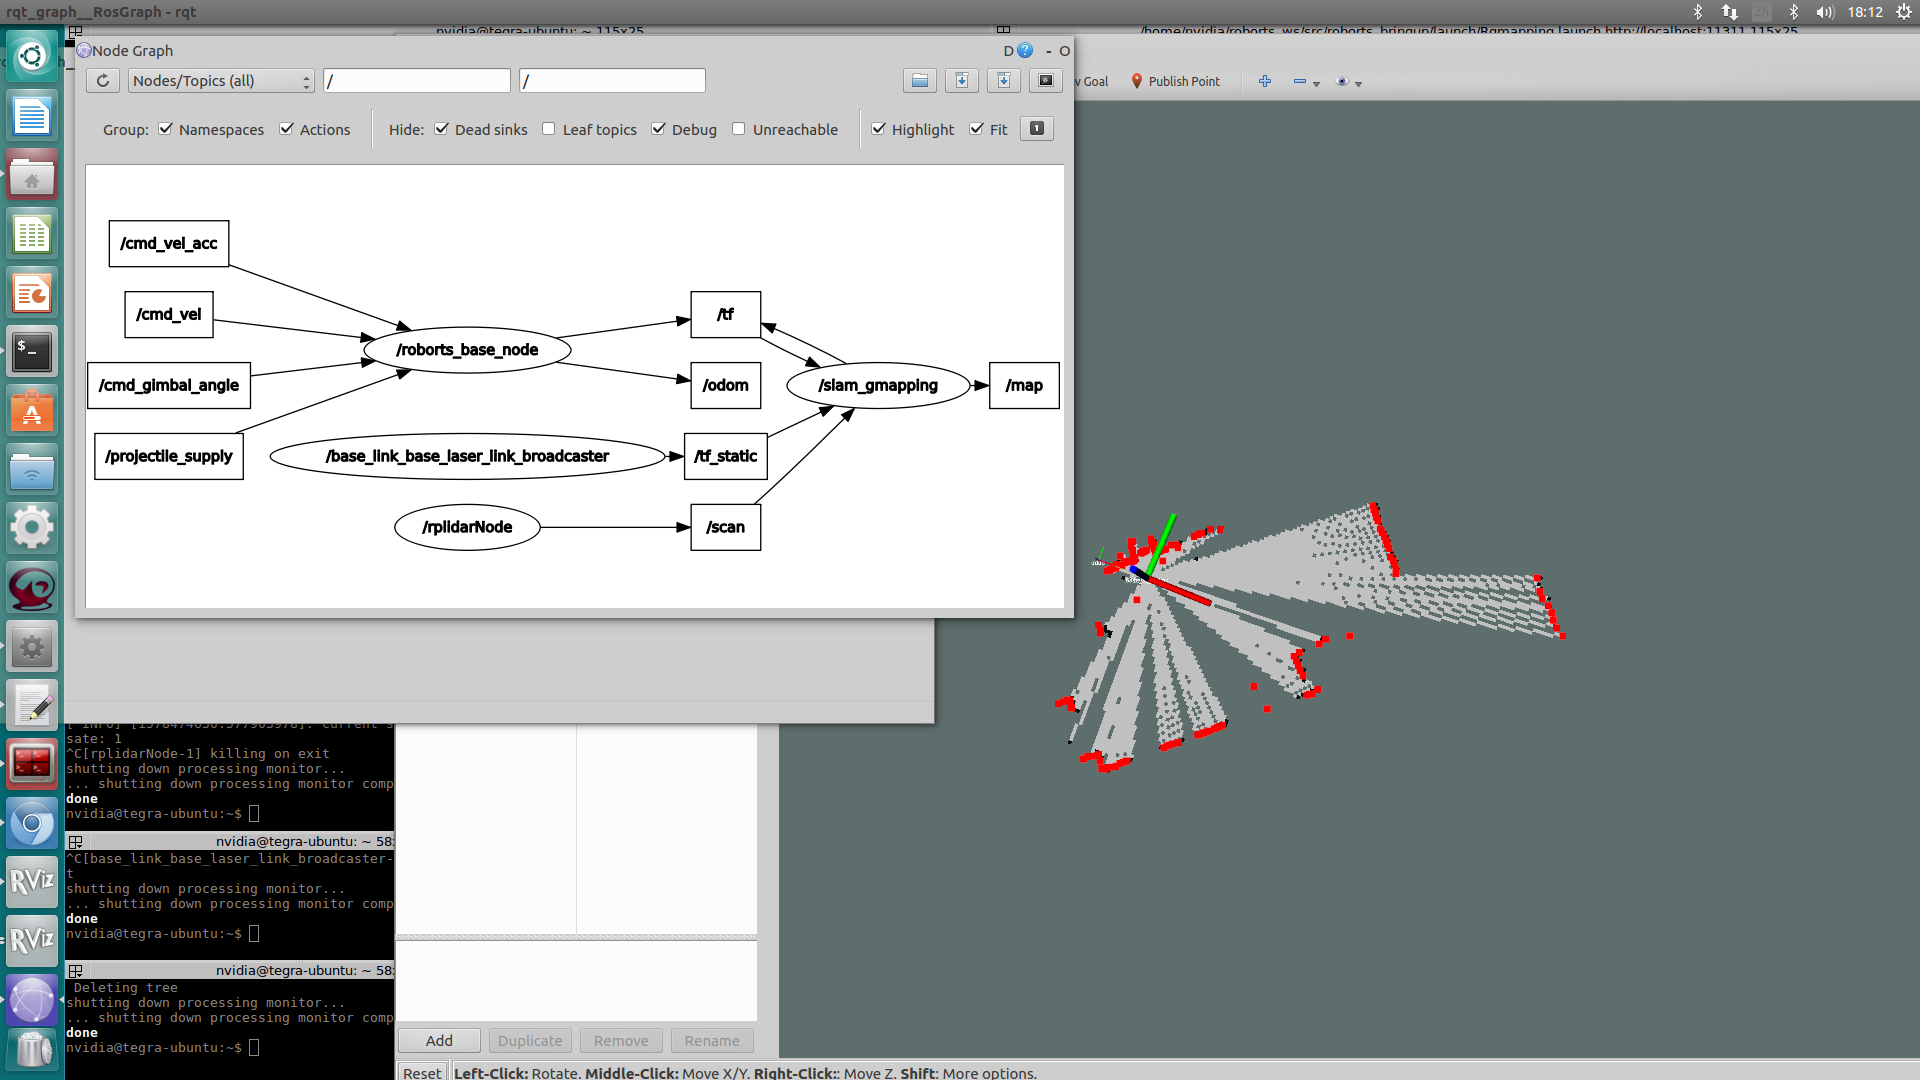Click the RViz move camera plus icon
The height and width of the screenshot is (1080, 1920).
1265,82
